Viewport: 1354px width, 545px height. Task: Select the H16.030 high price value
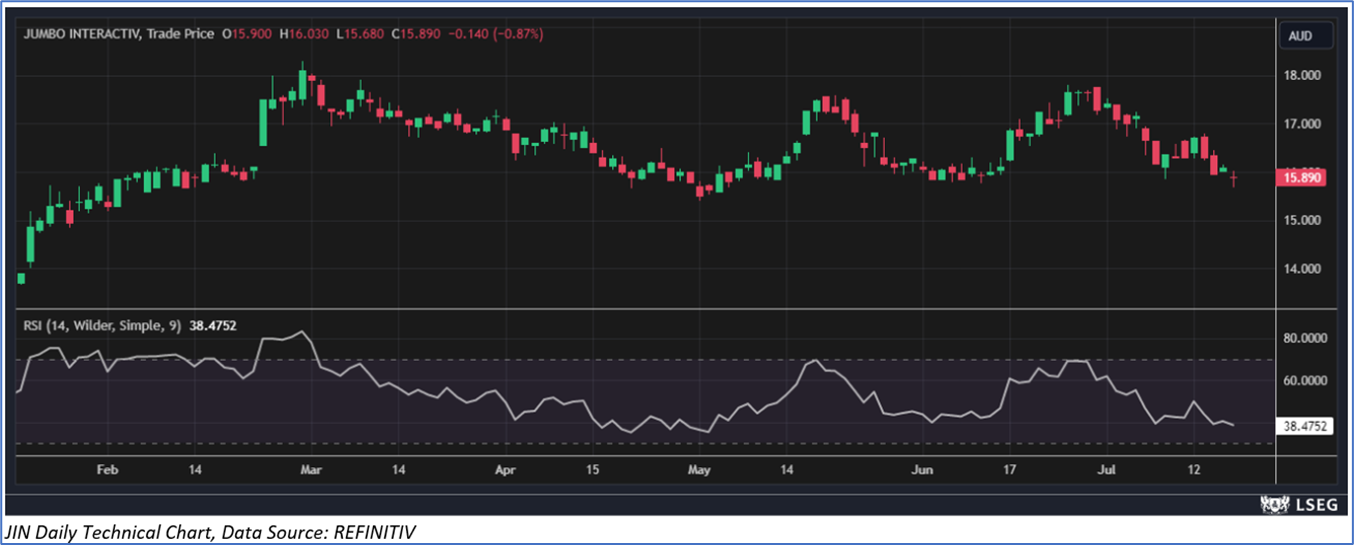point(305,34)
